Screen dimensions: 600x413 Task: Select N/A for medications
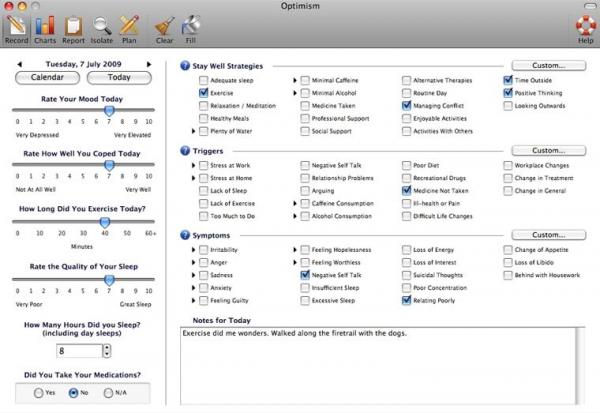pos(108,393)
